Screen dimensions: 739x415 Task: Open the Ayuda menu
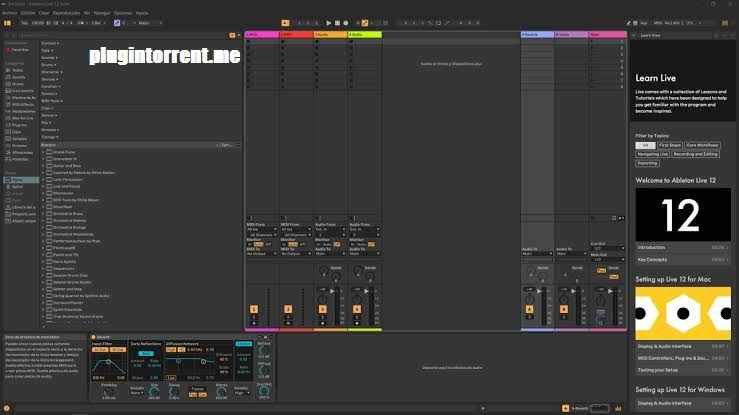[x=142, y=13]
